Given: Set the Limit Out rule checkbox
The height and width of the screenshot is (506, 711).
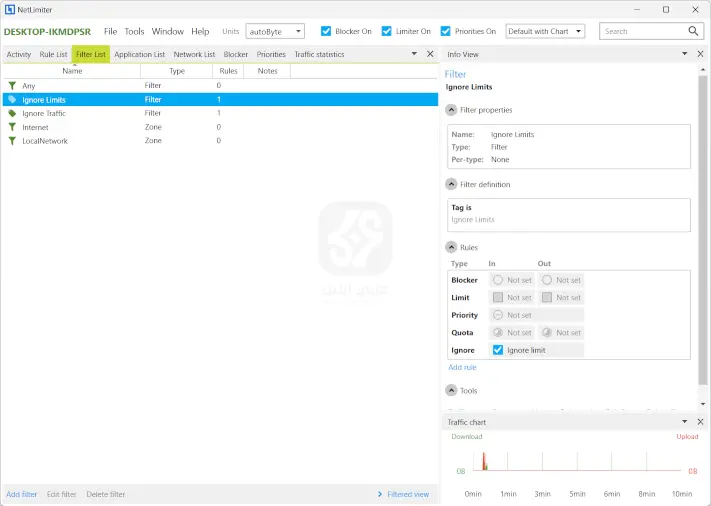Looking at the screenshot, I should point(547,297).
